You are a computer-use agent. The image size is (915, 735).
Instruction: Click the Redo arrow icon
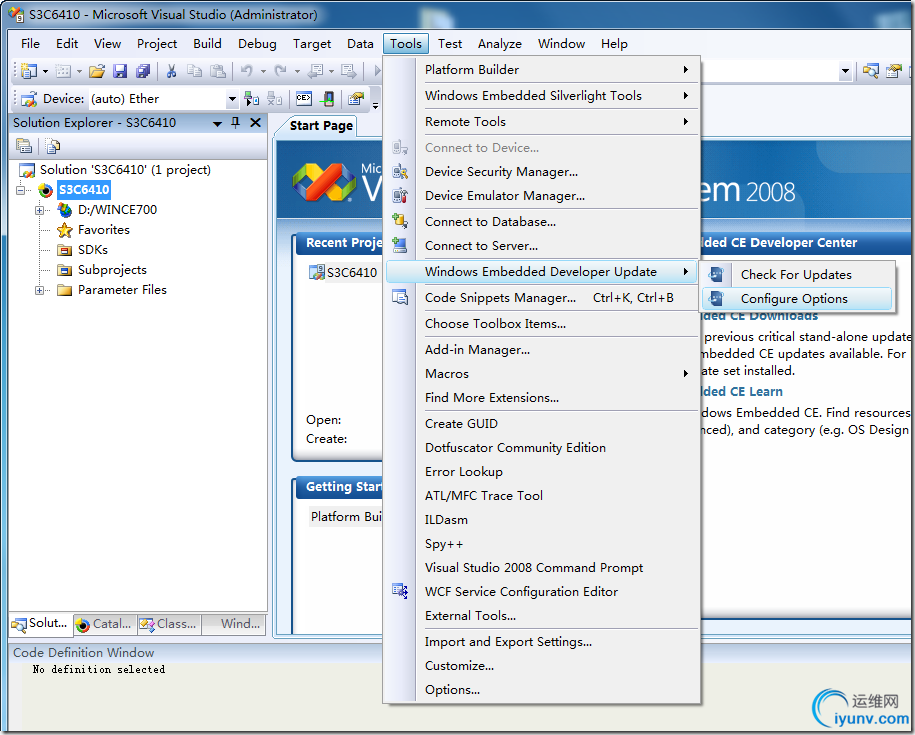point(281,71)
